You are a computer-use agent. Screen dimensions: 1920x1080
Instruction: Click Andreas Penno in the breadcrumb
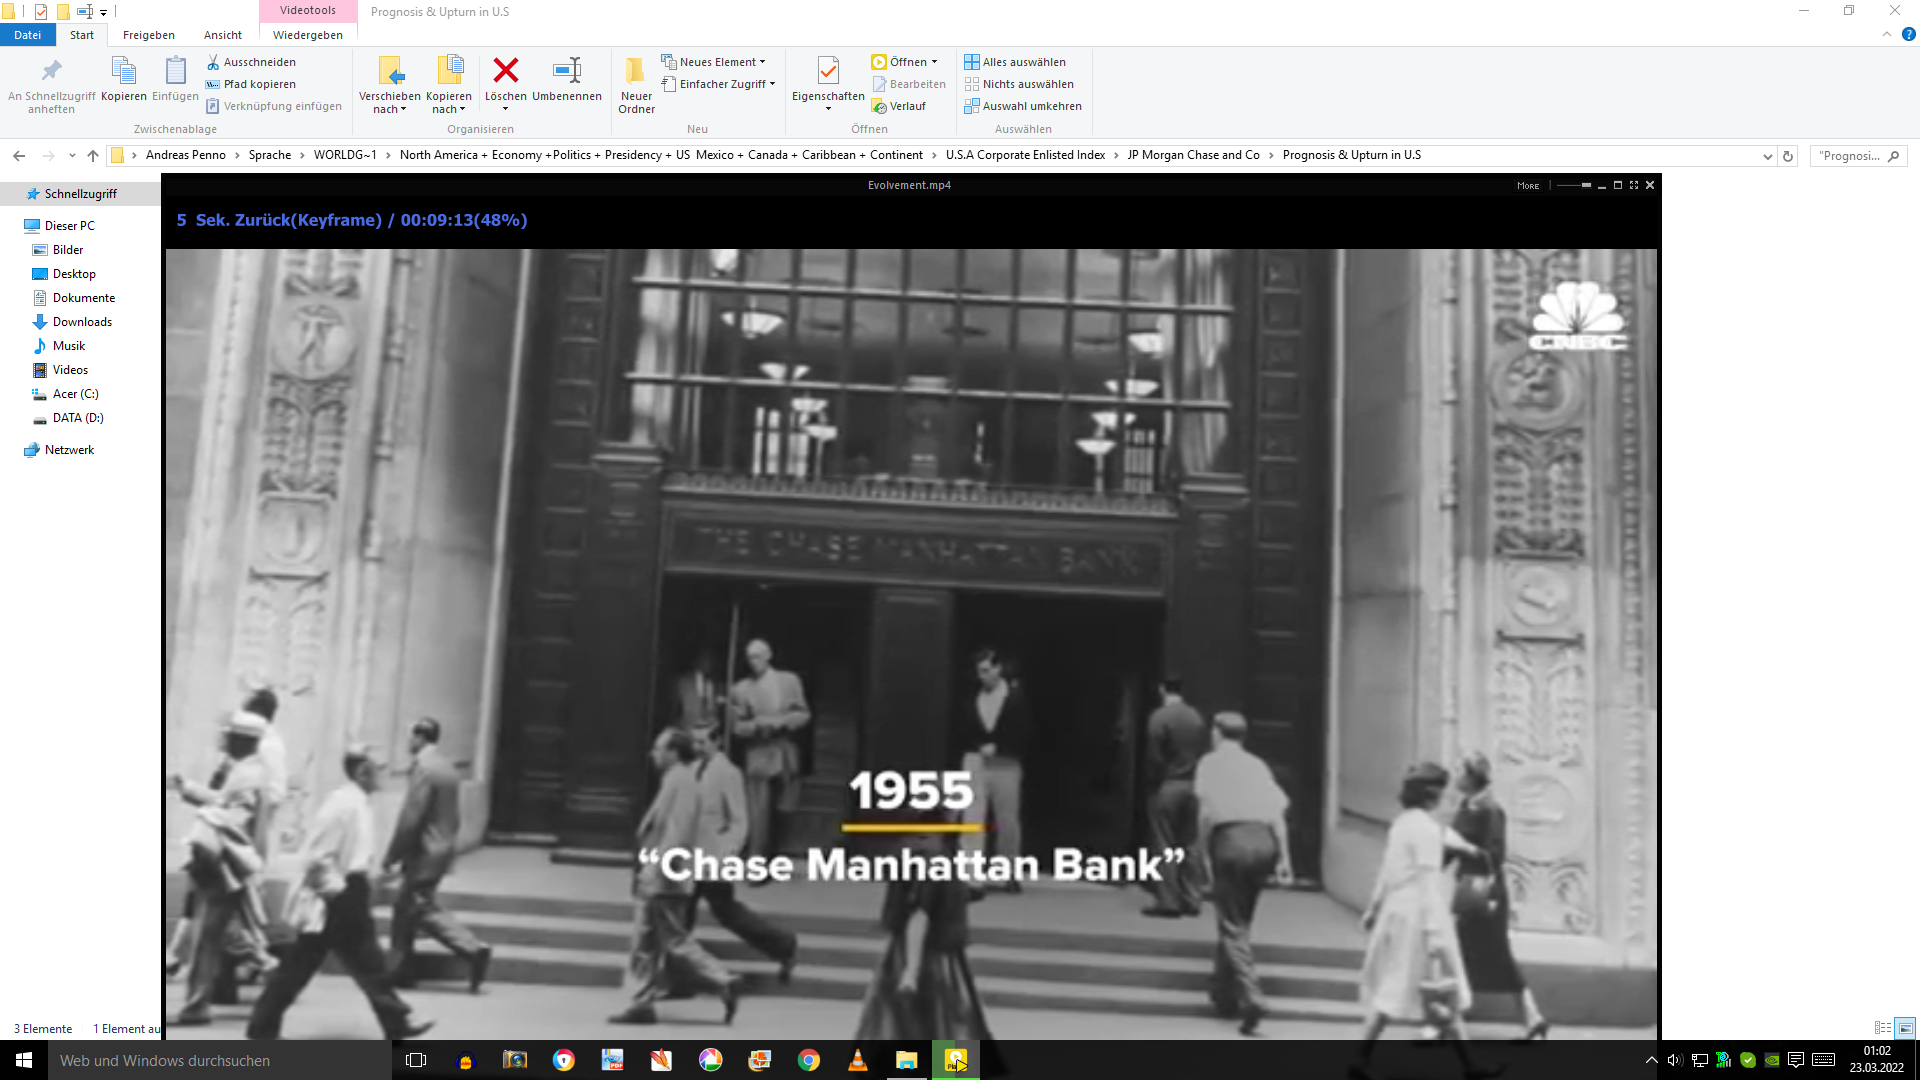pyautogui.click(x=186, y=155)
